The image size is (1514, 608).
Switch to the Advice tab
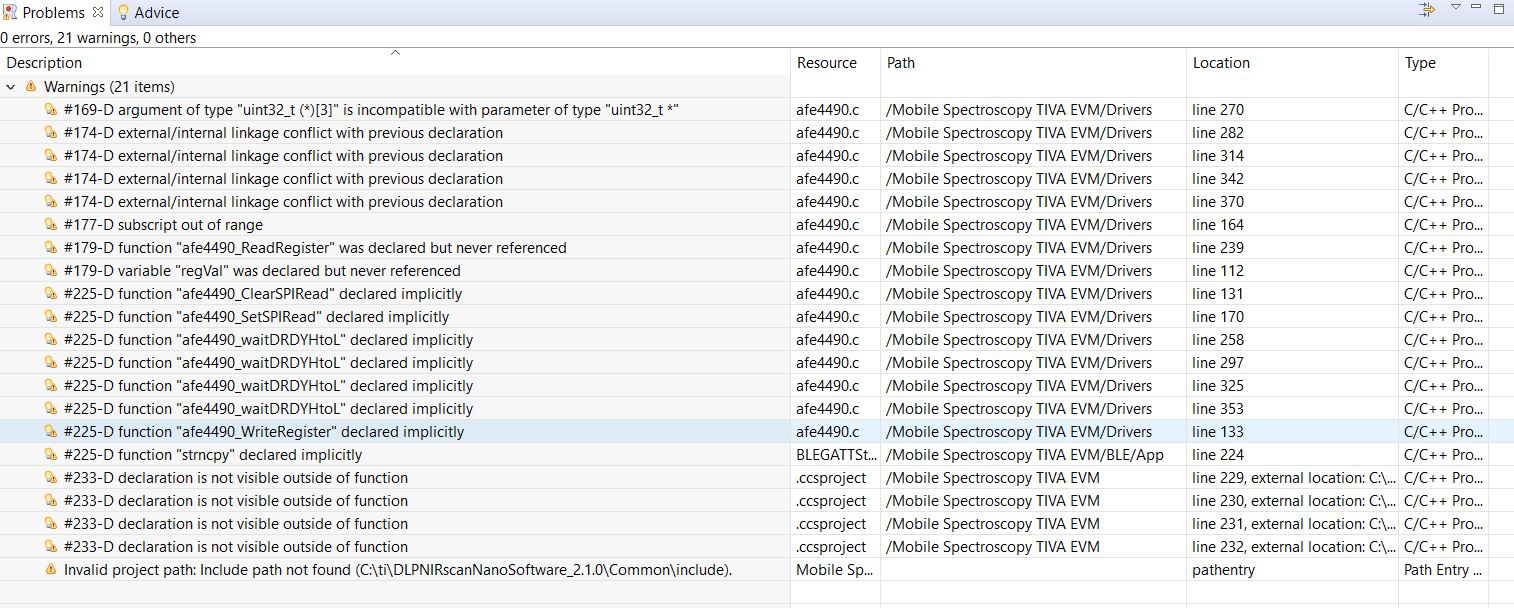point(156,13)
